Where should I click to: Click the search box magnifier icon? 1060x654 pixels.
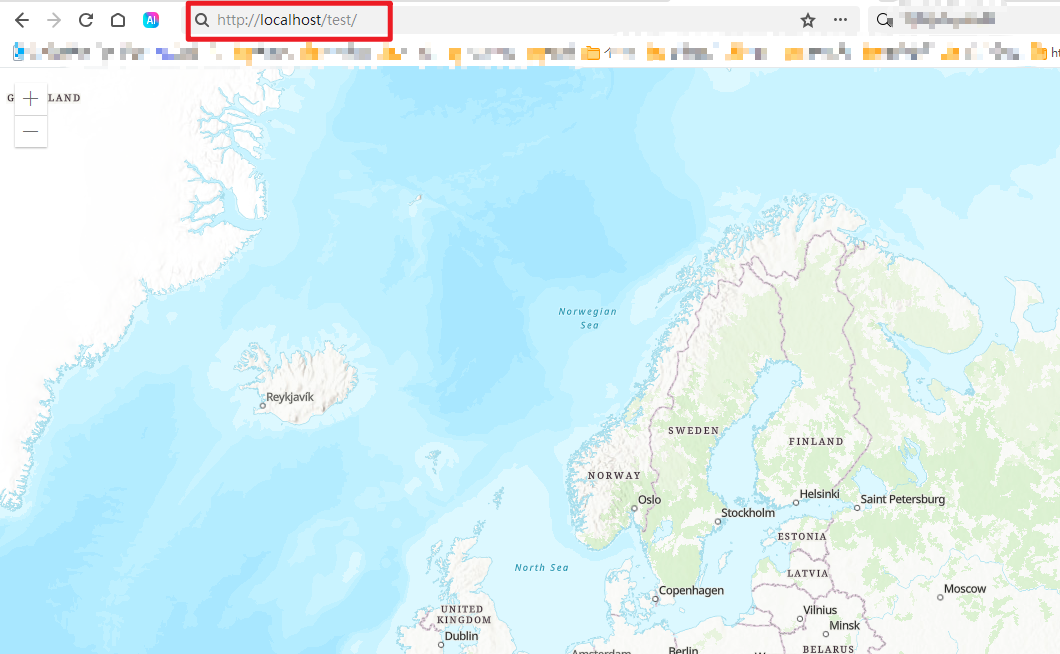point(884,20)
